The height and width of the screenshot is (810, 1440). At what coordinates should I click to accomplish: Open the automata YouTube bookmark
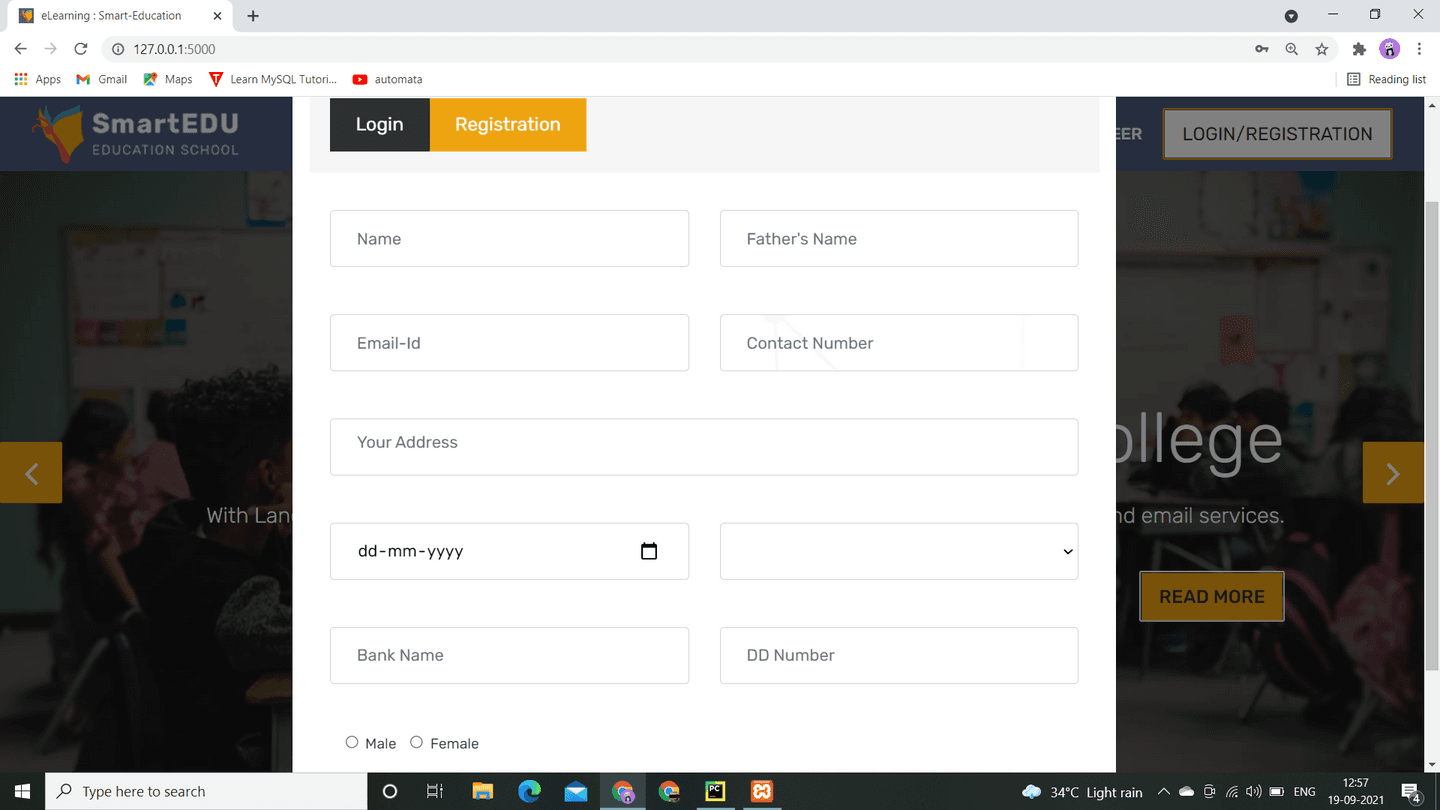point(387,79)
